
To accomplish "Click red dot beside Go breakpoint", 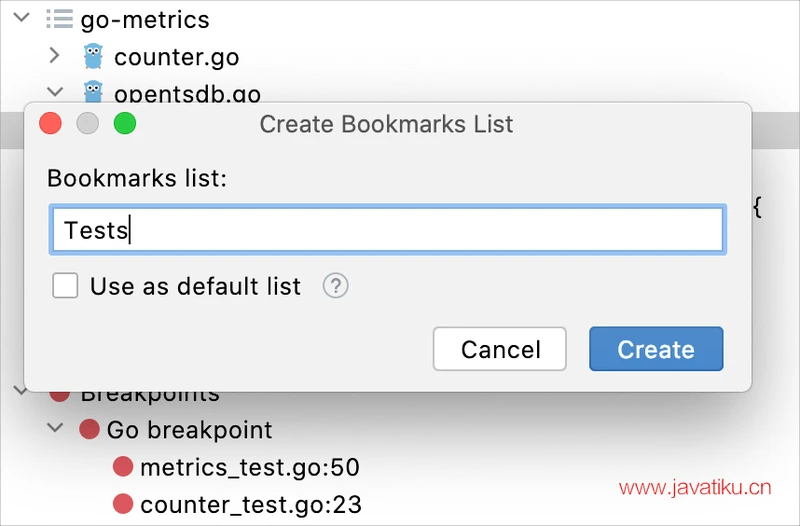I will (x=90, y=430).
